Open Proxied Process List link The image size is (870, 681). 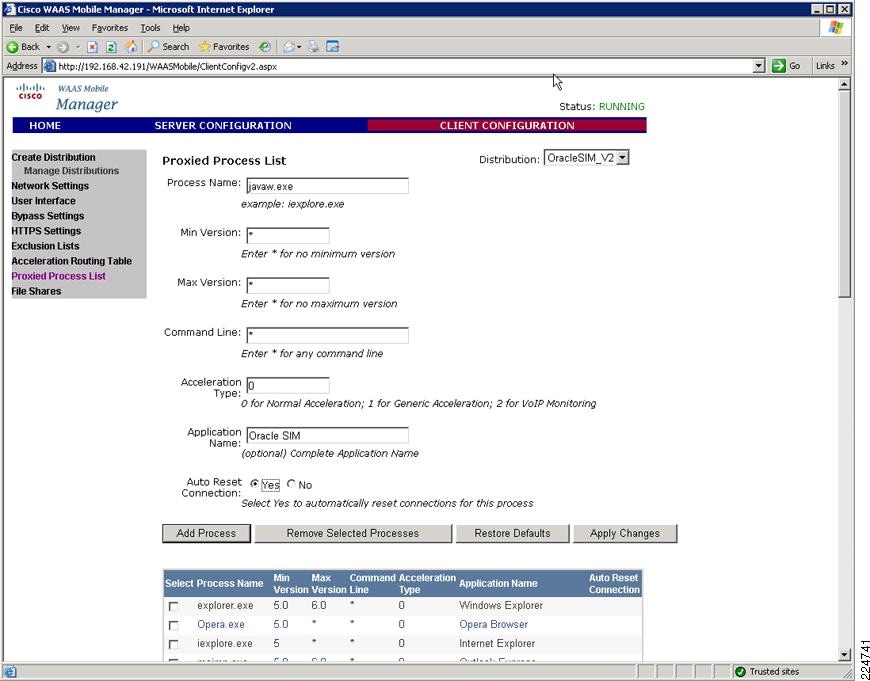point(58,276)
